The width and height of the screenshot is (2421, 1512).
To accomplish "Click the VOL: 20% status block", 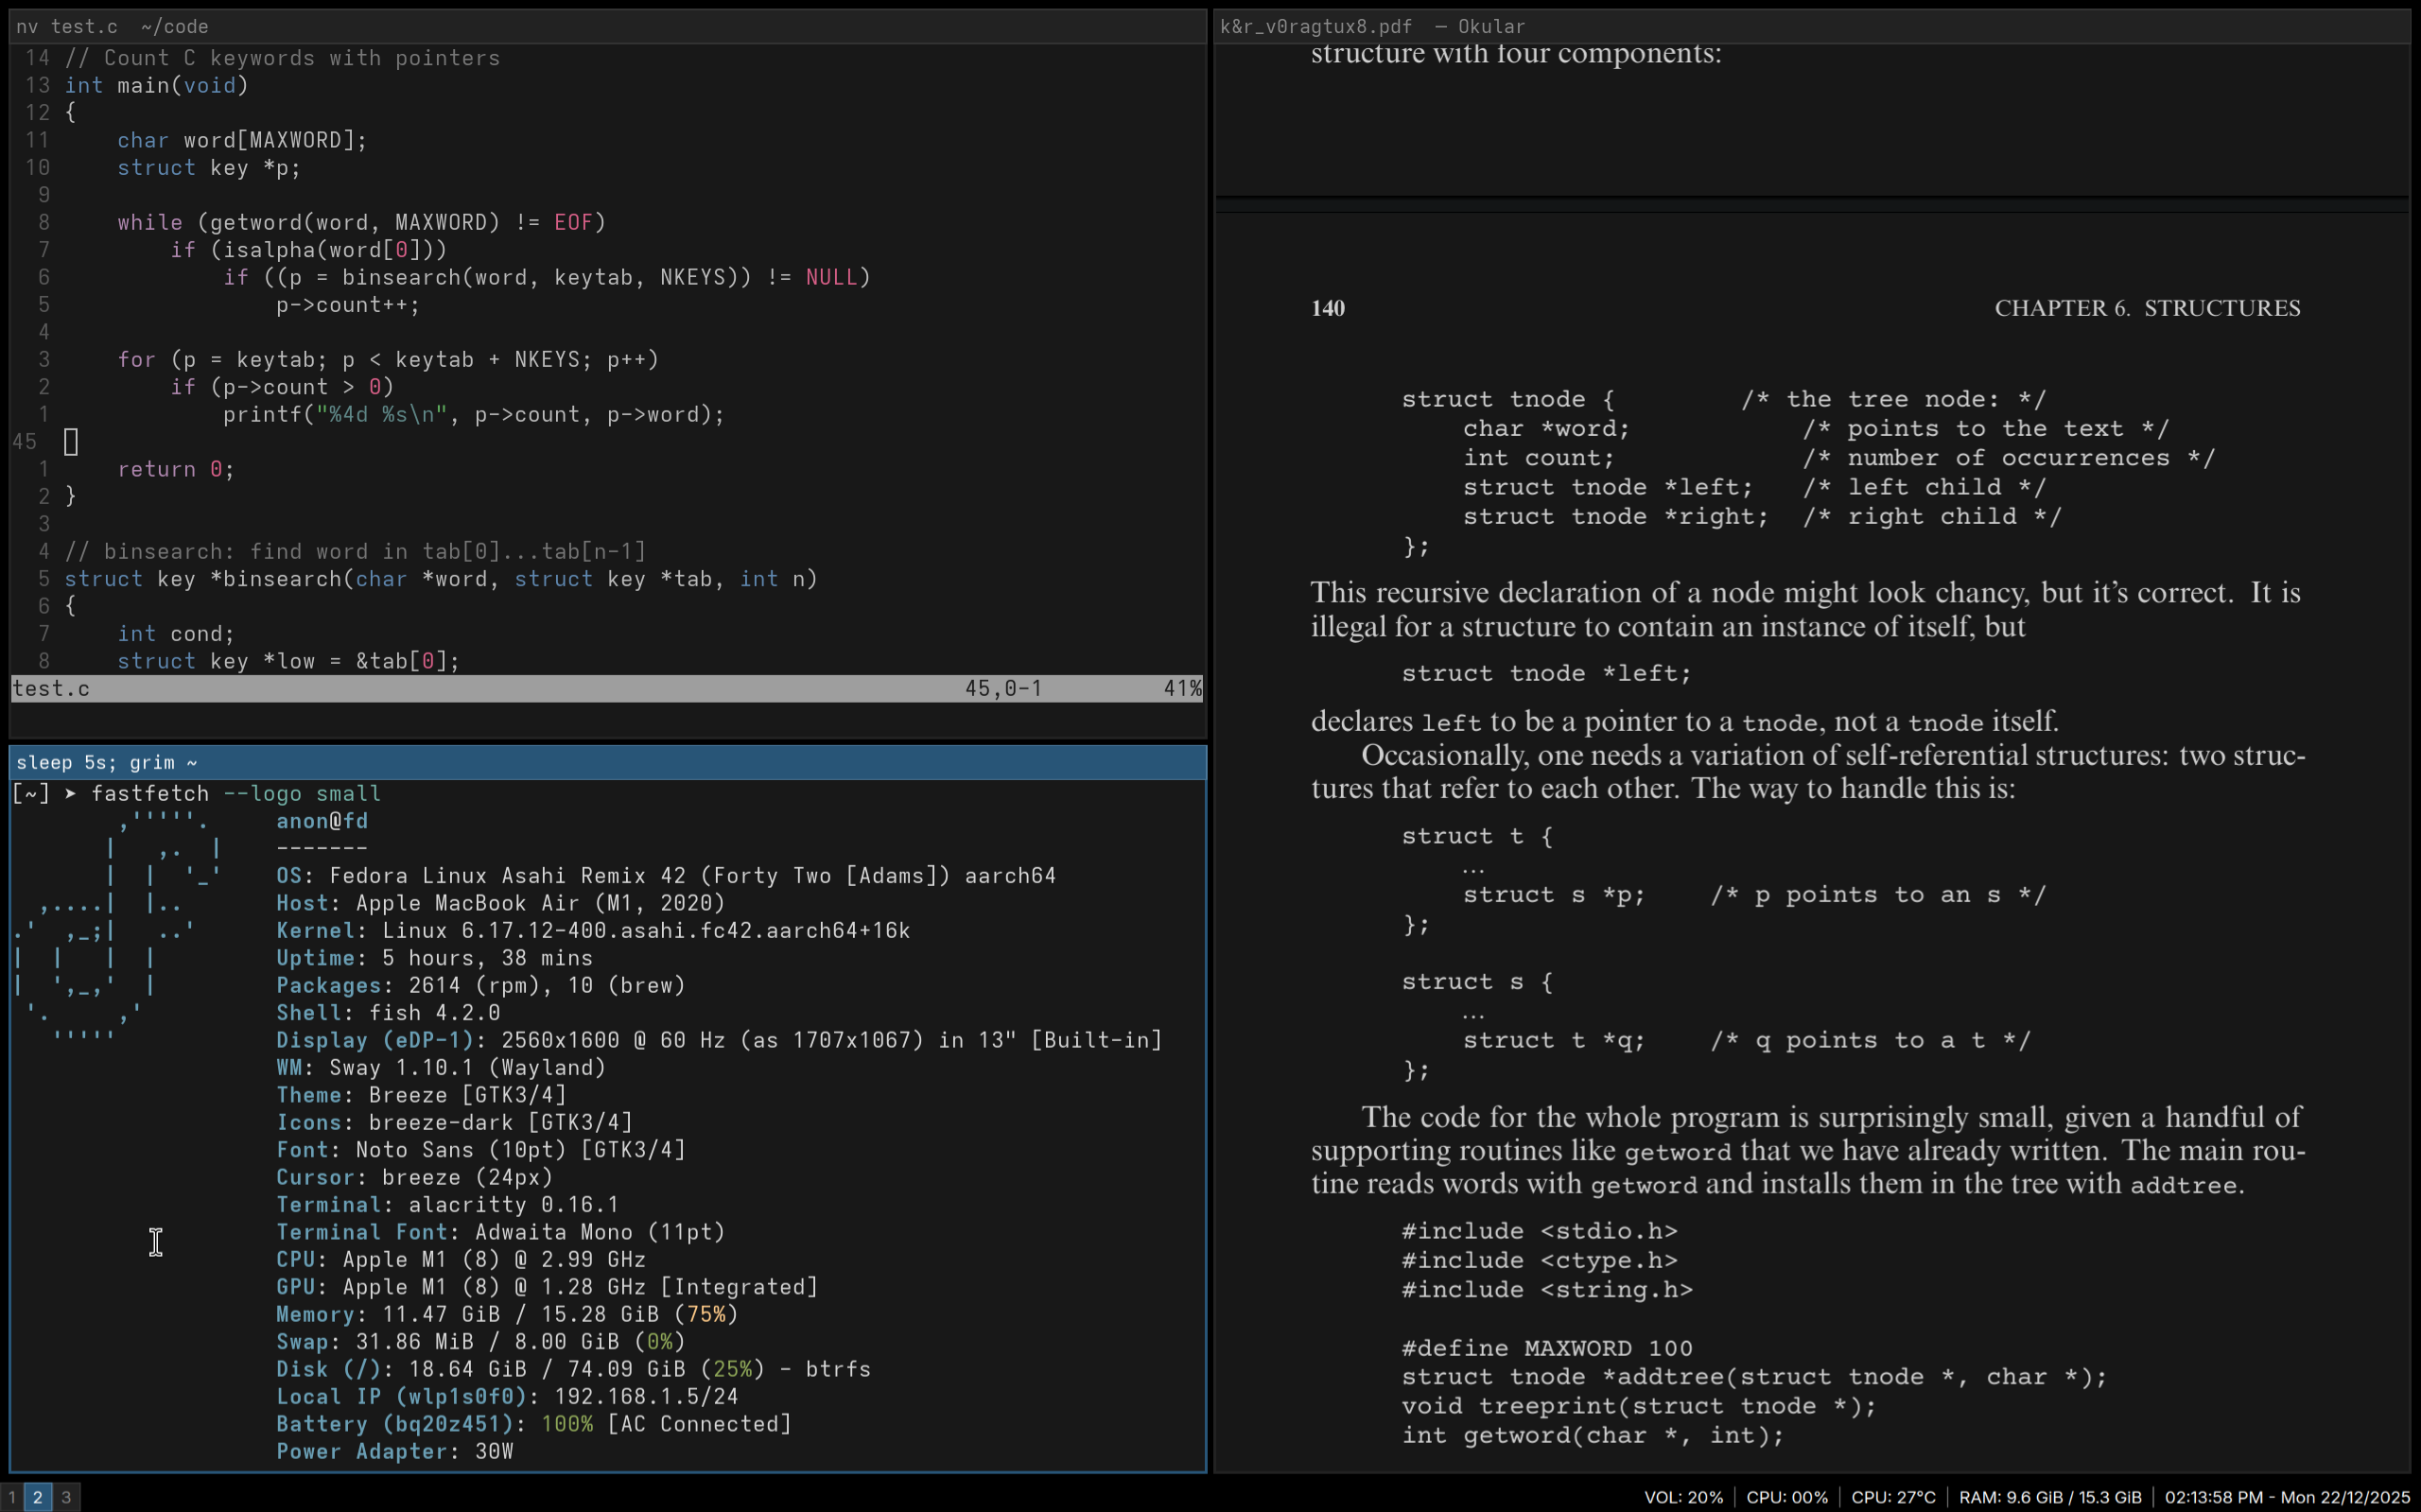I will click(x=1683, y=1497).
